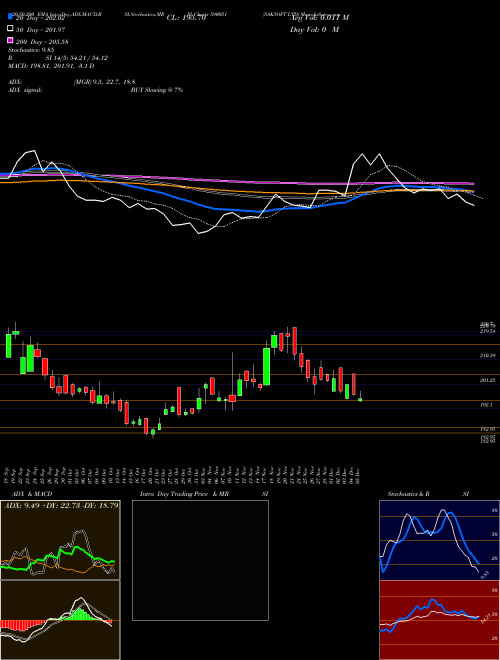
Task: Open the MACD histogram chart thumbnail
Action: [x=60, y=620]
